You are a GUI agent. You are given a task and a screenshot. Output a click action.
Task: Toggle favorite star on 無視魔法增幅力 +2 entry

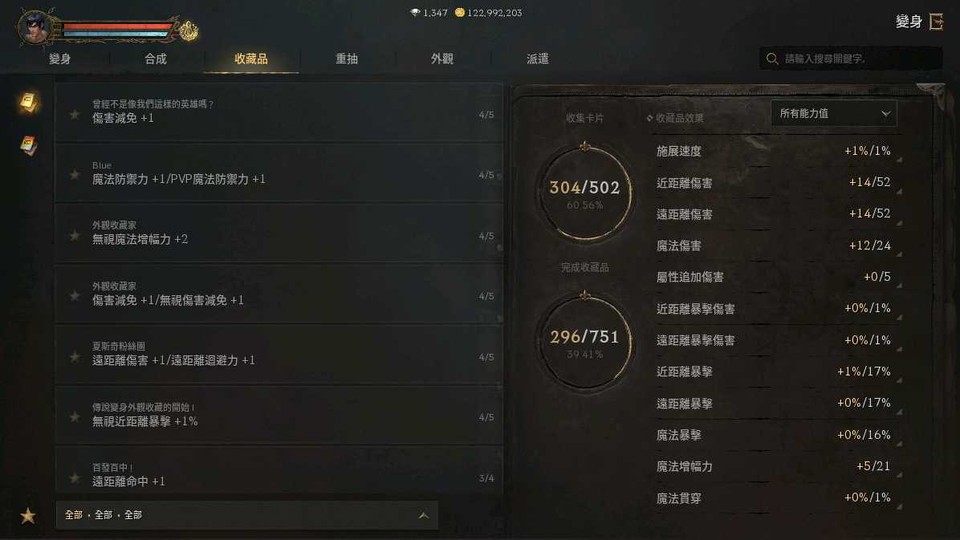tap(75, 236)
